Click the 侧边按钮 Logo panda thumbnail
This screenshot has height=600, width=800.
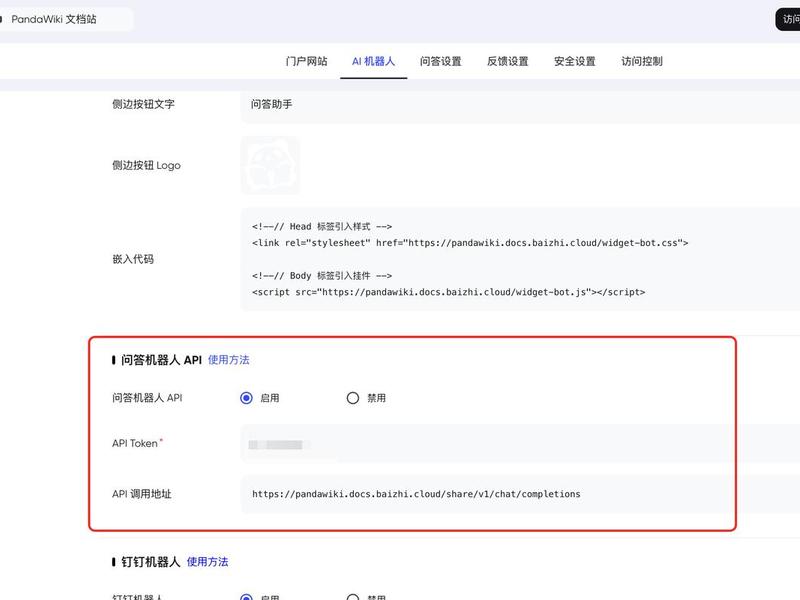(x=270, y=165)
